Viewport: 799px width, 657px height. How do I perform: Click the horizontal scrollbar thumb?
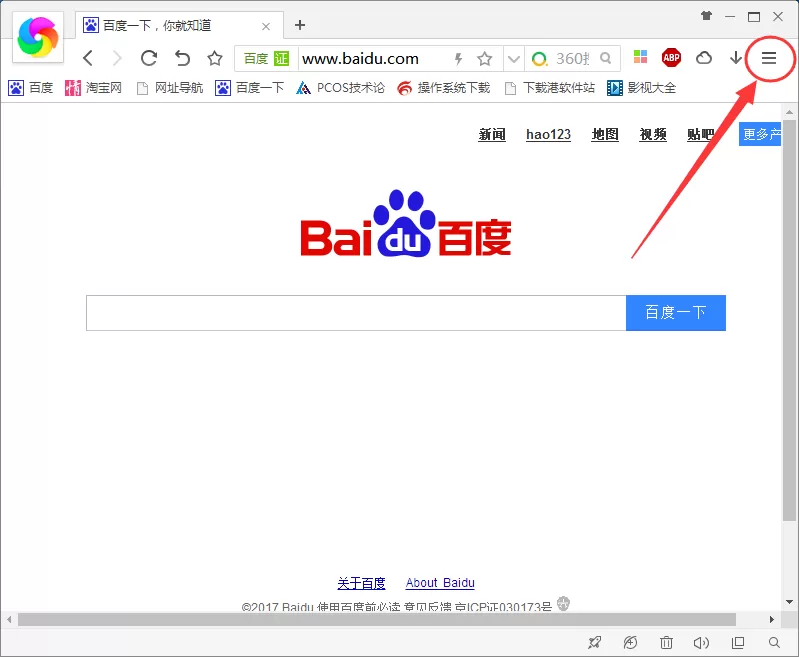pyautogui.click(x=377, y=619)
